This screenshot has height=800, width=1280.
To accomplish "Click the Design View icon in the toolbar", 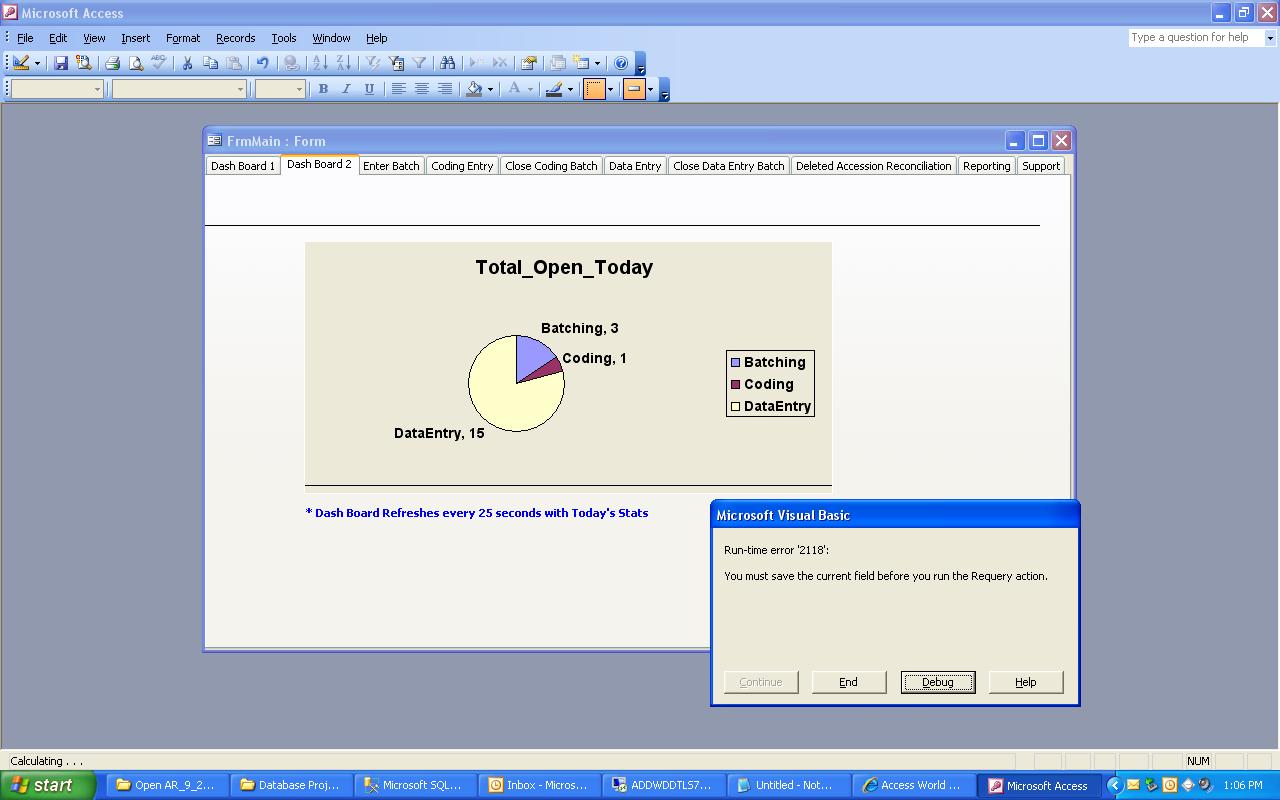I will [x=21, y=63].
